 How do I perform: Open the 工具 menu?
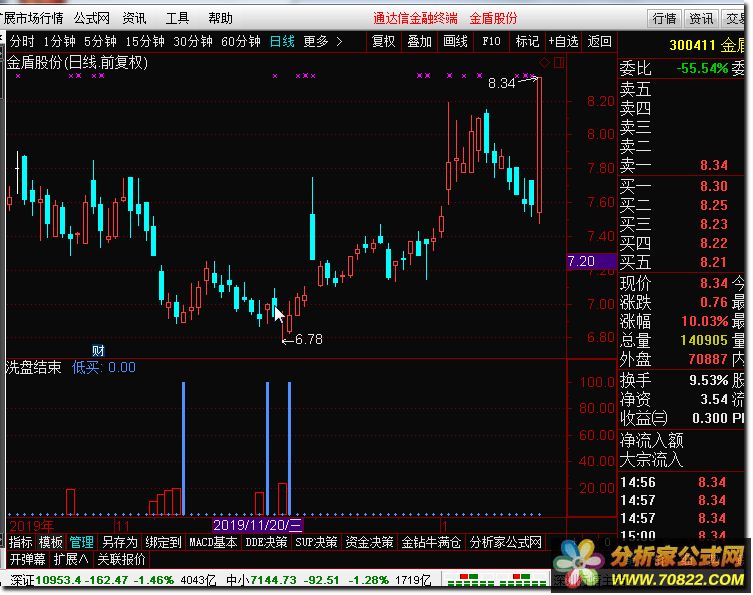(x=177, y=18)
